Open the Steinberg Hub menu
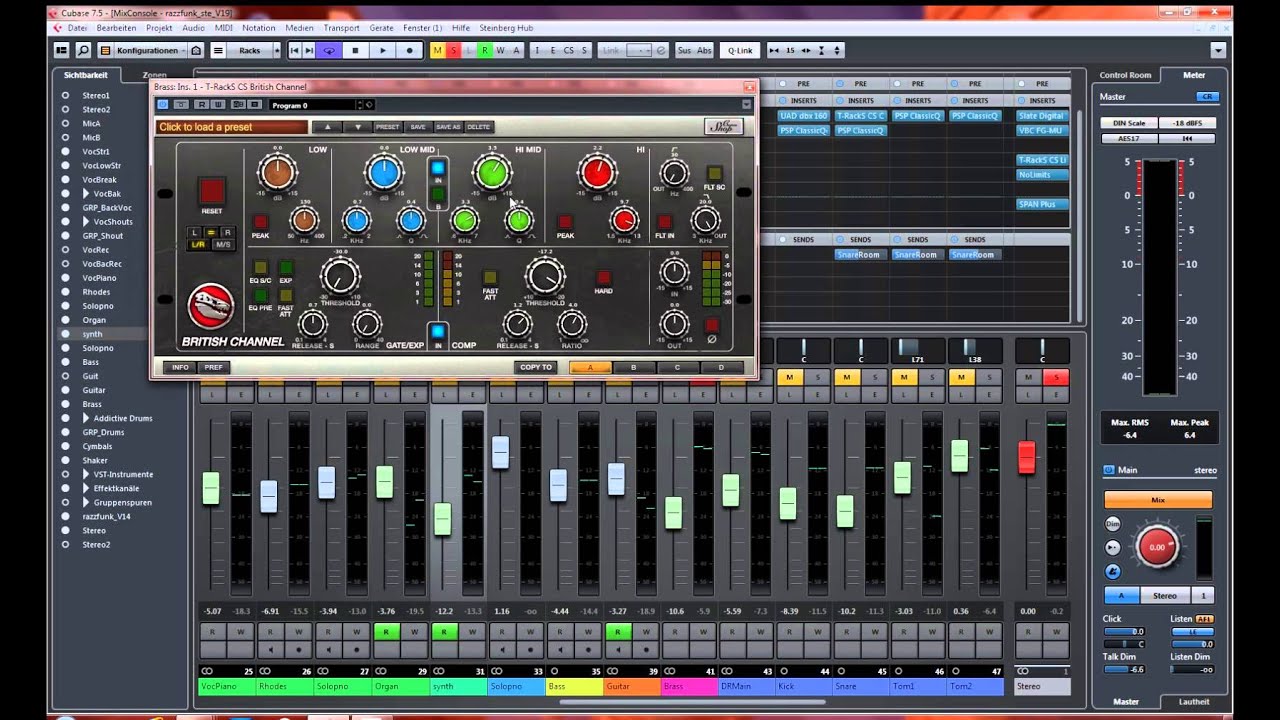Viewport: 1280px width, 720px height. click(x=505, y=28)
